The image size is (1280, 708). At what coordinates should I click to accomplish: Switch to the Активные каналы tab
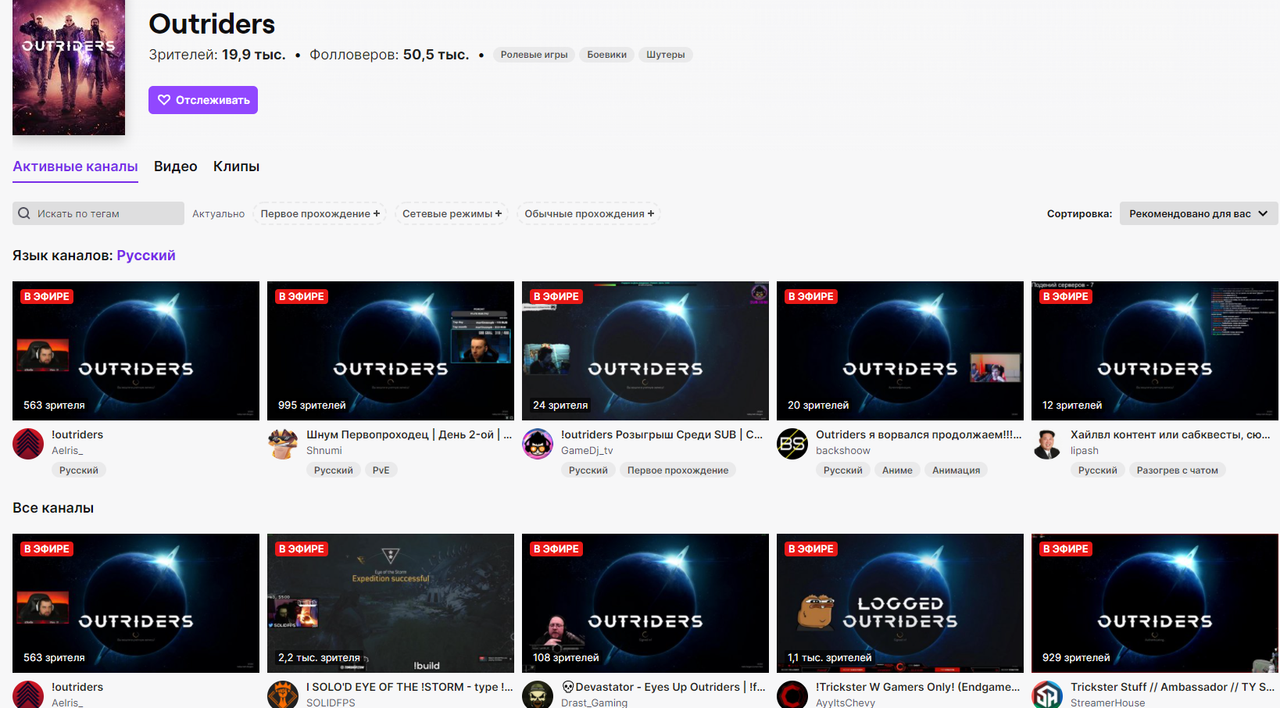pyautogui.click(x=75, y=167)
